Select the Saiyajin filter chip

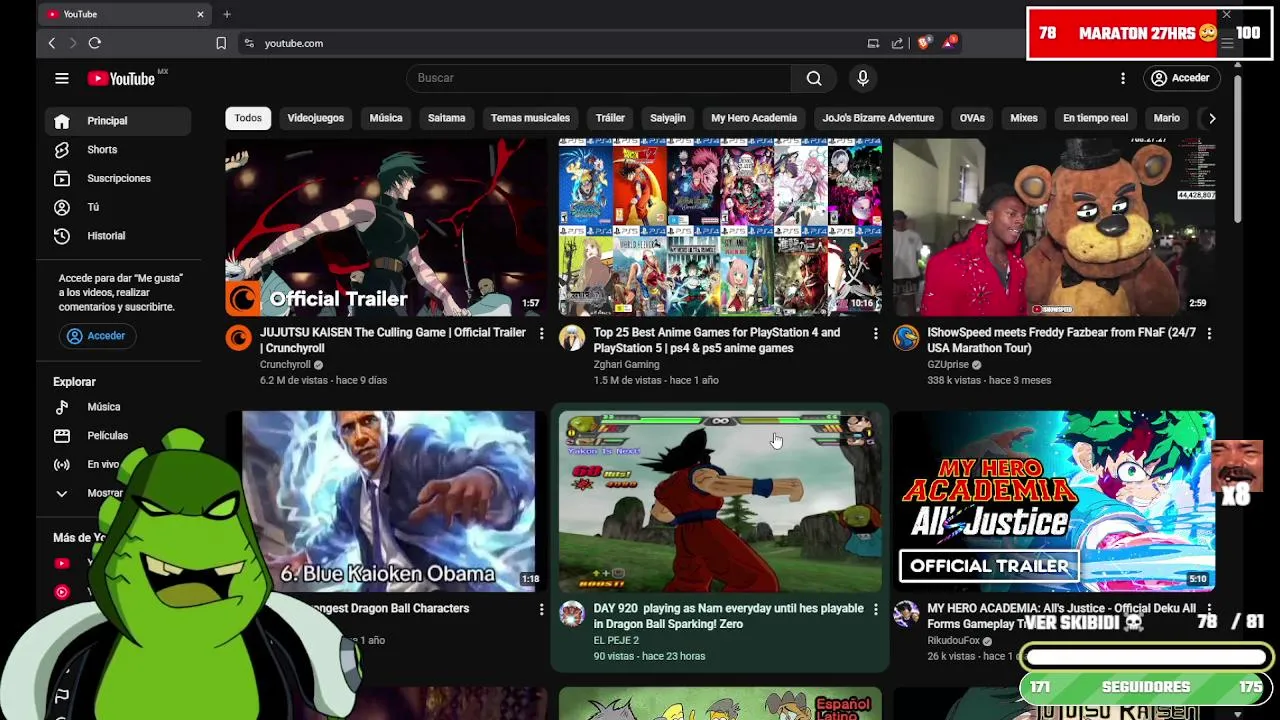click(x=668, y=118)
